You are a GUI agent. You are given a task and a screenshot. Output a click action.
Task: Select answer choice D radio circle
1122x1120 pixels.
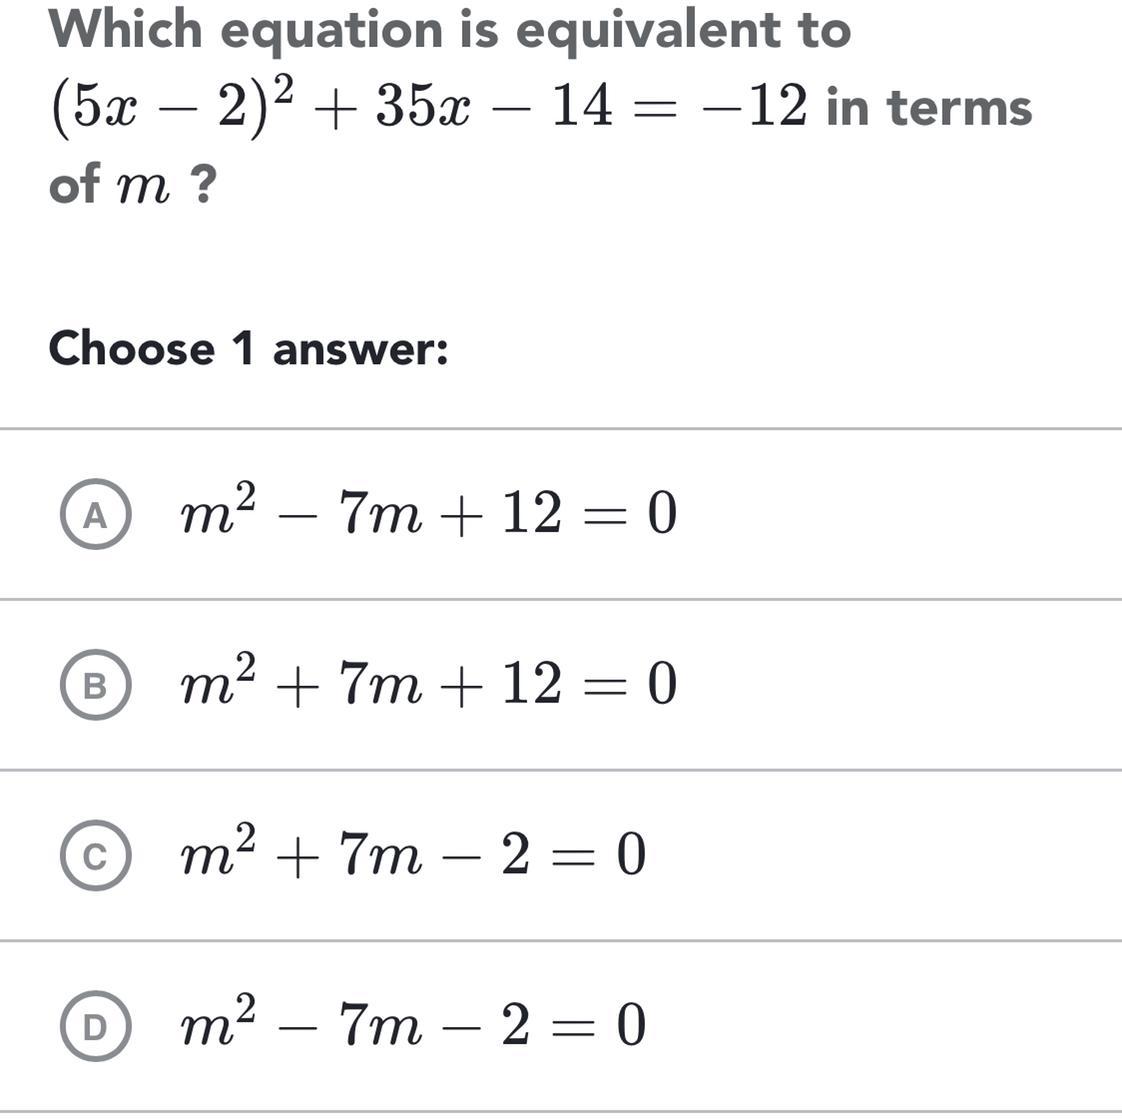(x=95, y=1026)
